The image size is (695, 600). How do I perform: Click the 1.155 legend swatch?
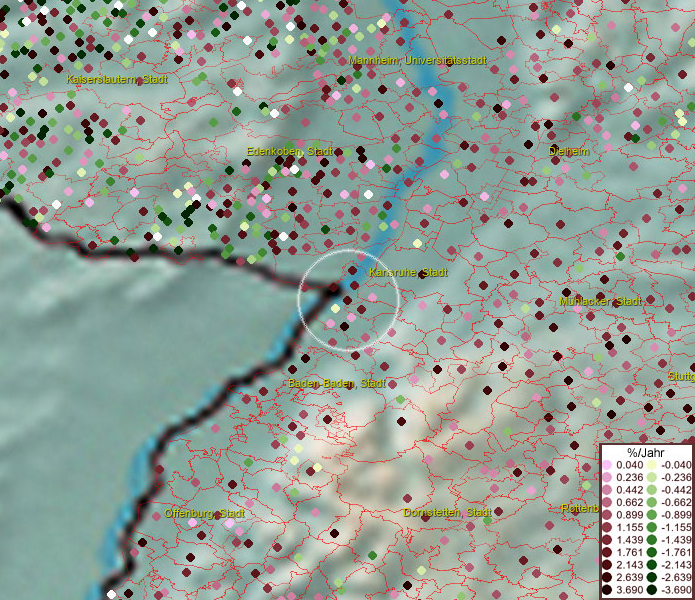[x=607, y=527]
